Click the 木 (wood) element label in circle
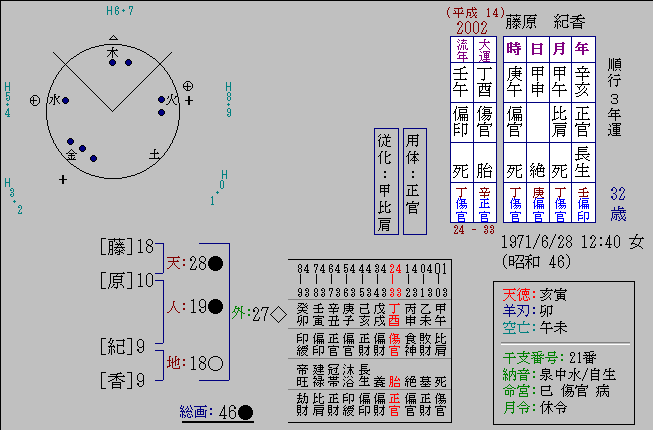 pos(112,51)
